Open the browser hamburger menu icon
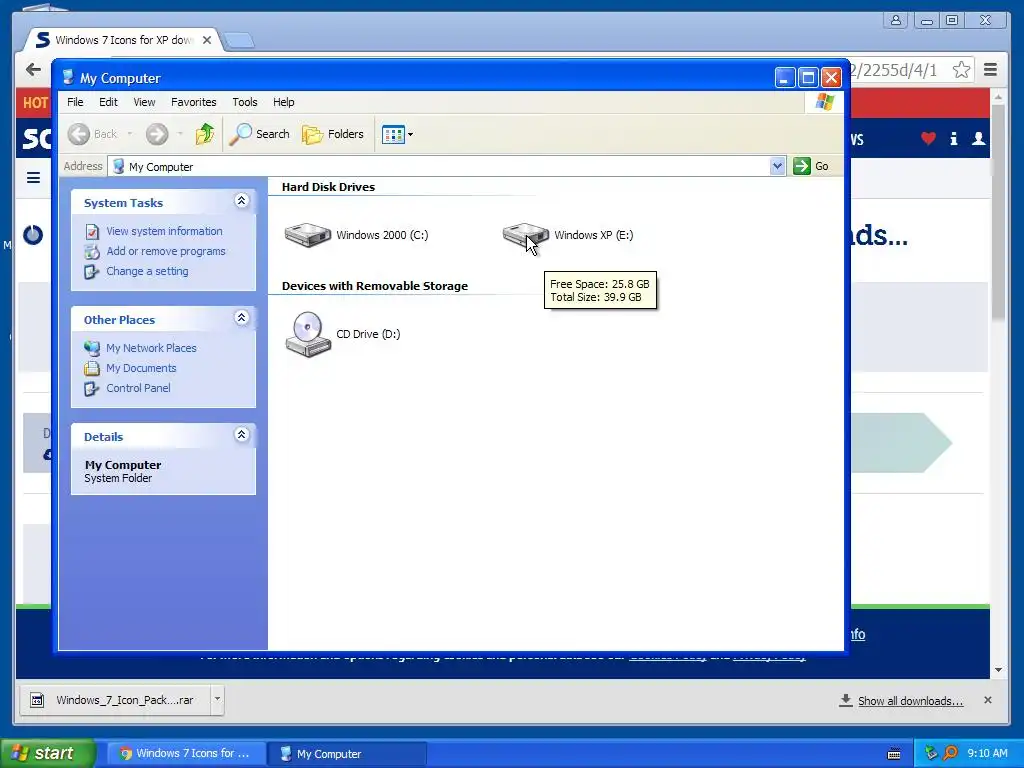Viewport: 1024px width, 768px height. click(990, 69)
